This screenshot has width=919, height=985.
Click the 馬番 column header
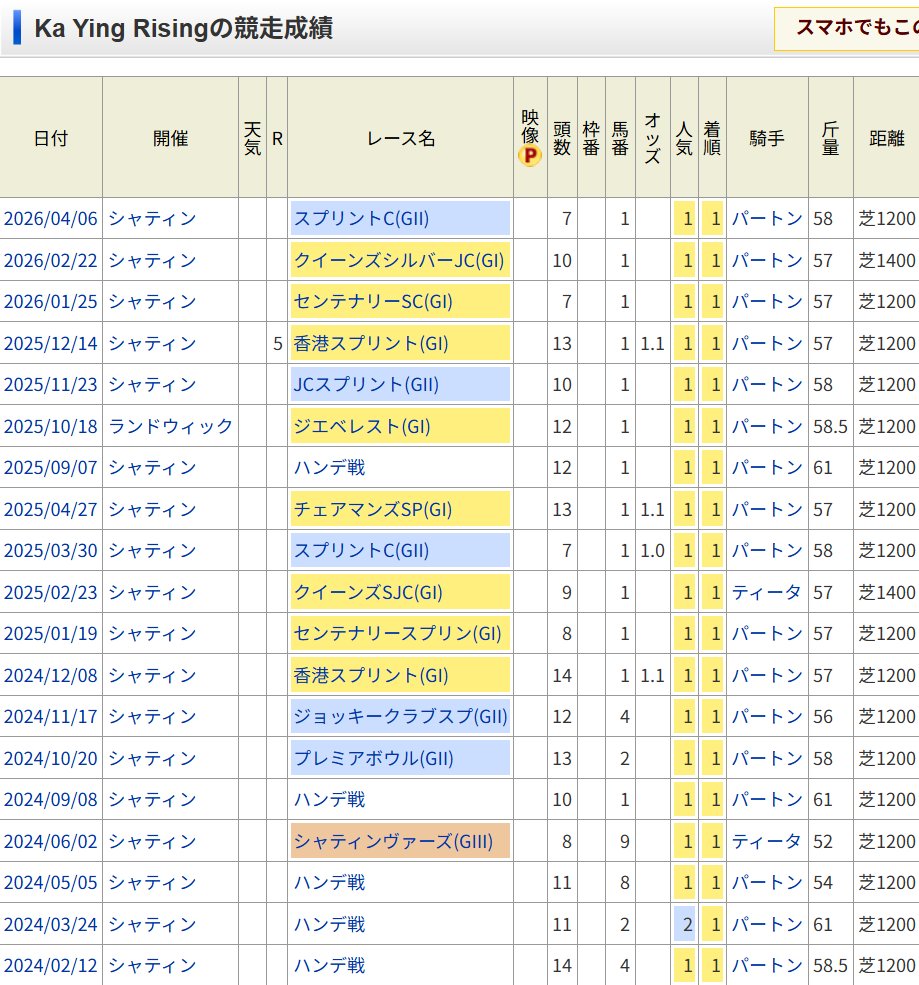click(620, 138)
